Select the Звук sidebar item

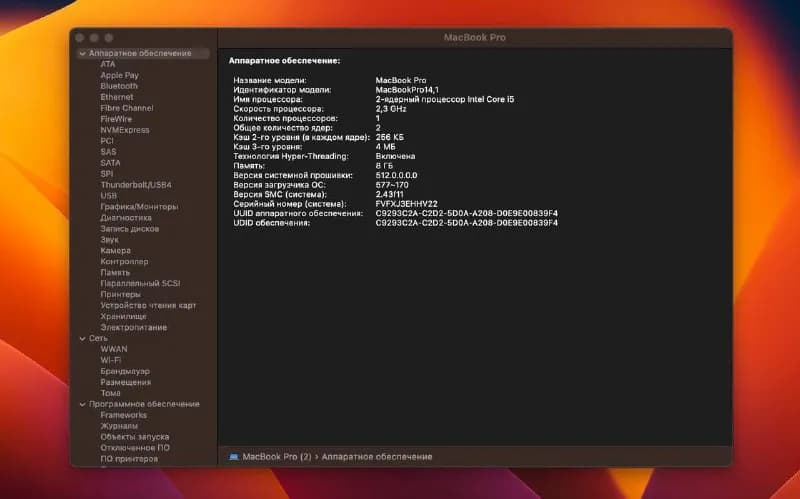point(109,240)
